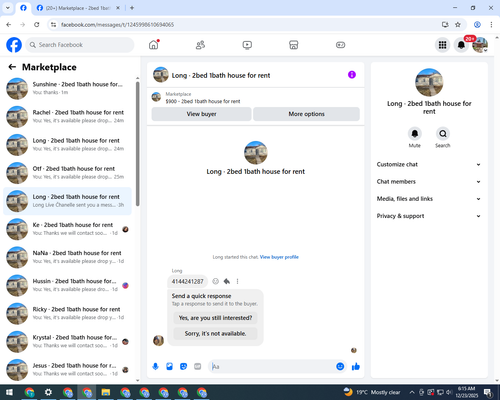Click the house thumbnail in the right info panel

tap(429, 82)
